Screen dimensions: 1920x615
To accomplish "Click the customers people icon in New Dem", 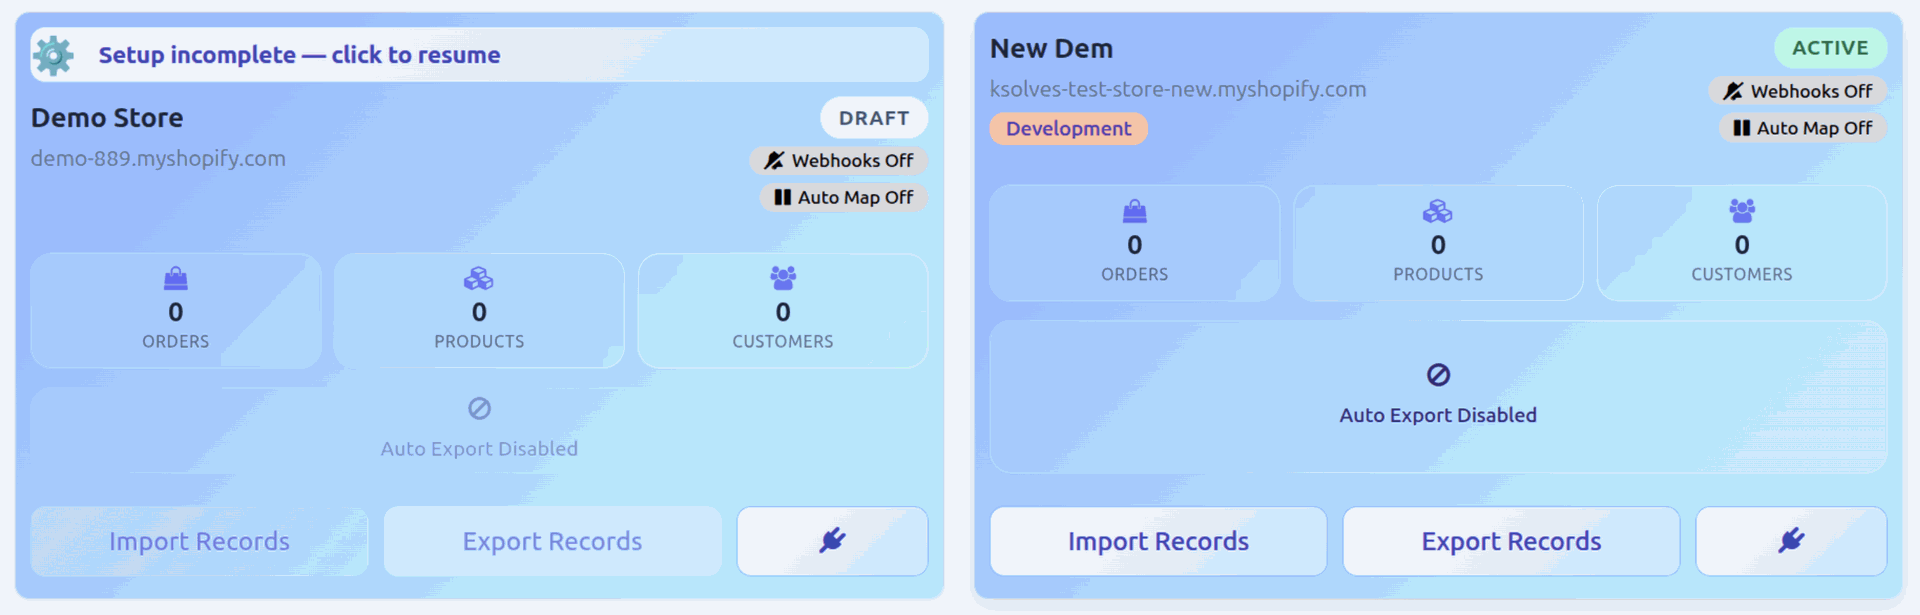I will (1742, 211).
